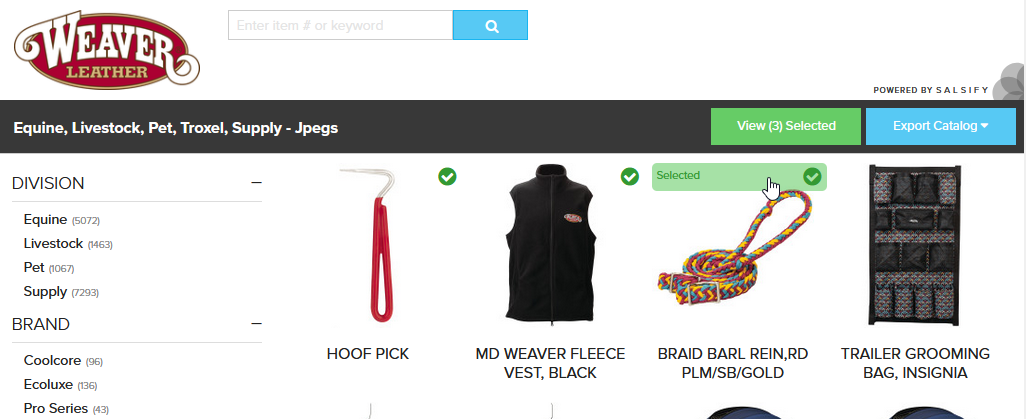Deselect the Fleece Vest checkmark
The height and width of the screenshot is (419, 1026).
(629, 176)
